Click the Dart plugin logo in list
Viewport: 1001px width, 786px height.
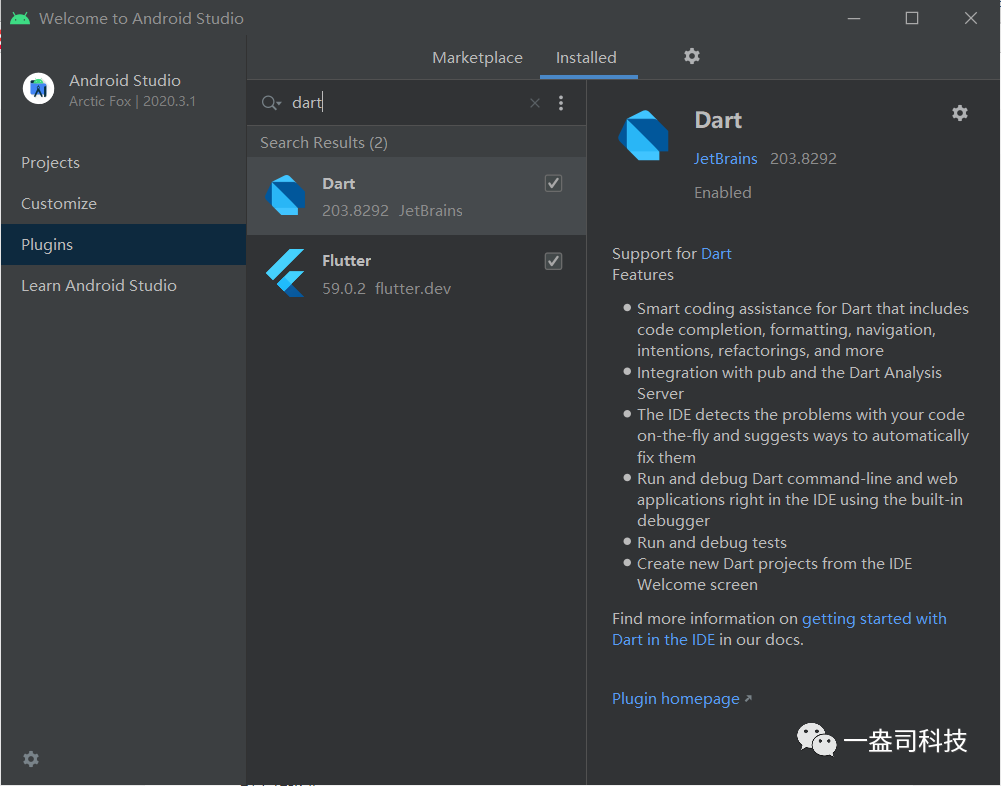click(x=285, y=195)
